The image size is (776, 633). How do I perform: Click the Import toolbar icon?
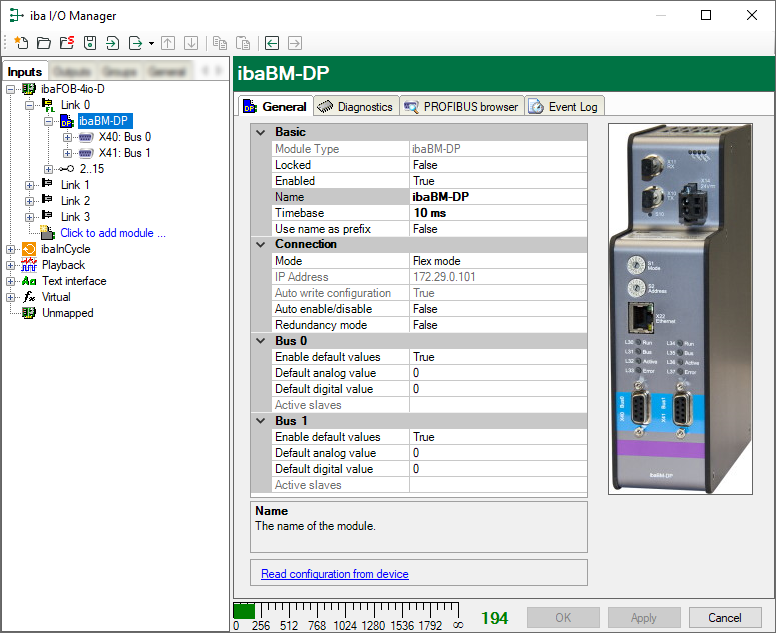tap(112, 43)
